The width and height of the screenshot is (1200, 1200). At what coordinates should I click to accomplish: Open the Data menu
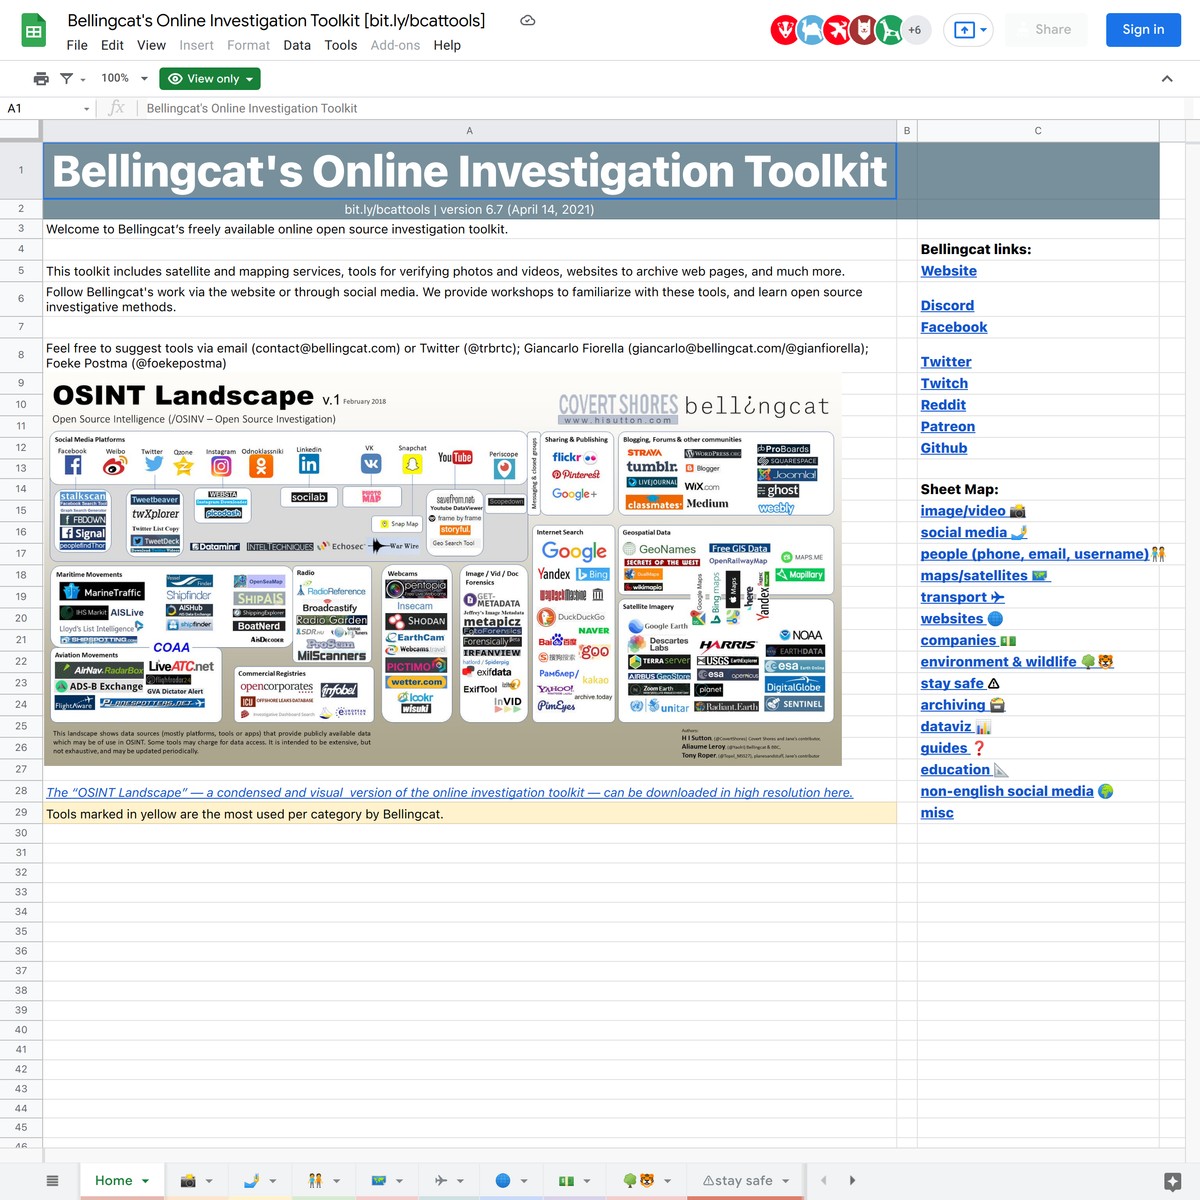click(297, 45)
